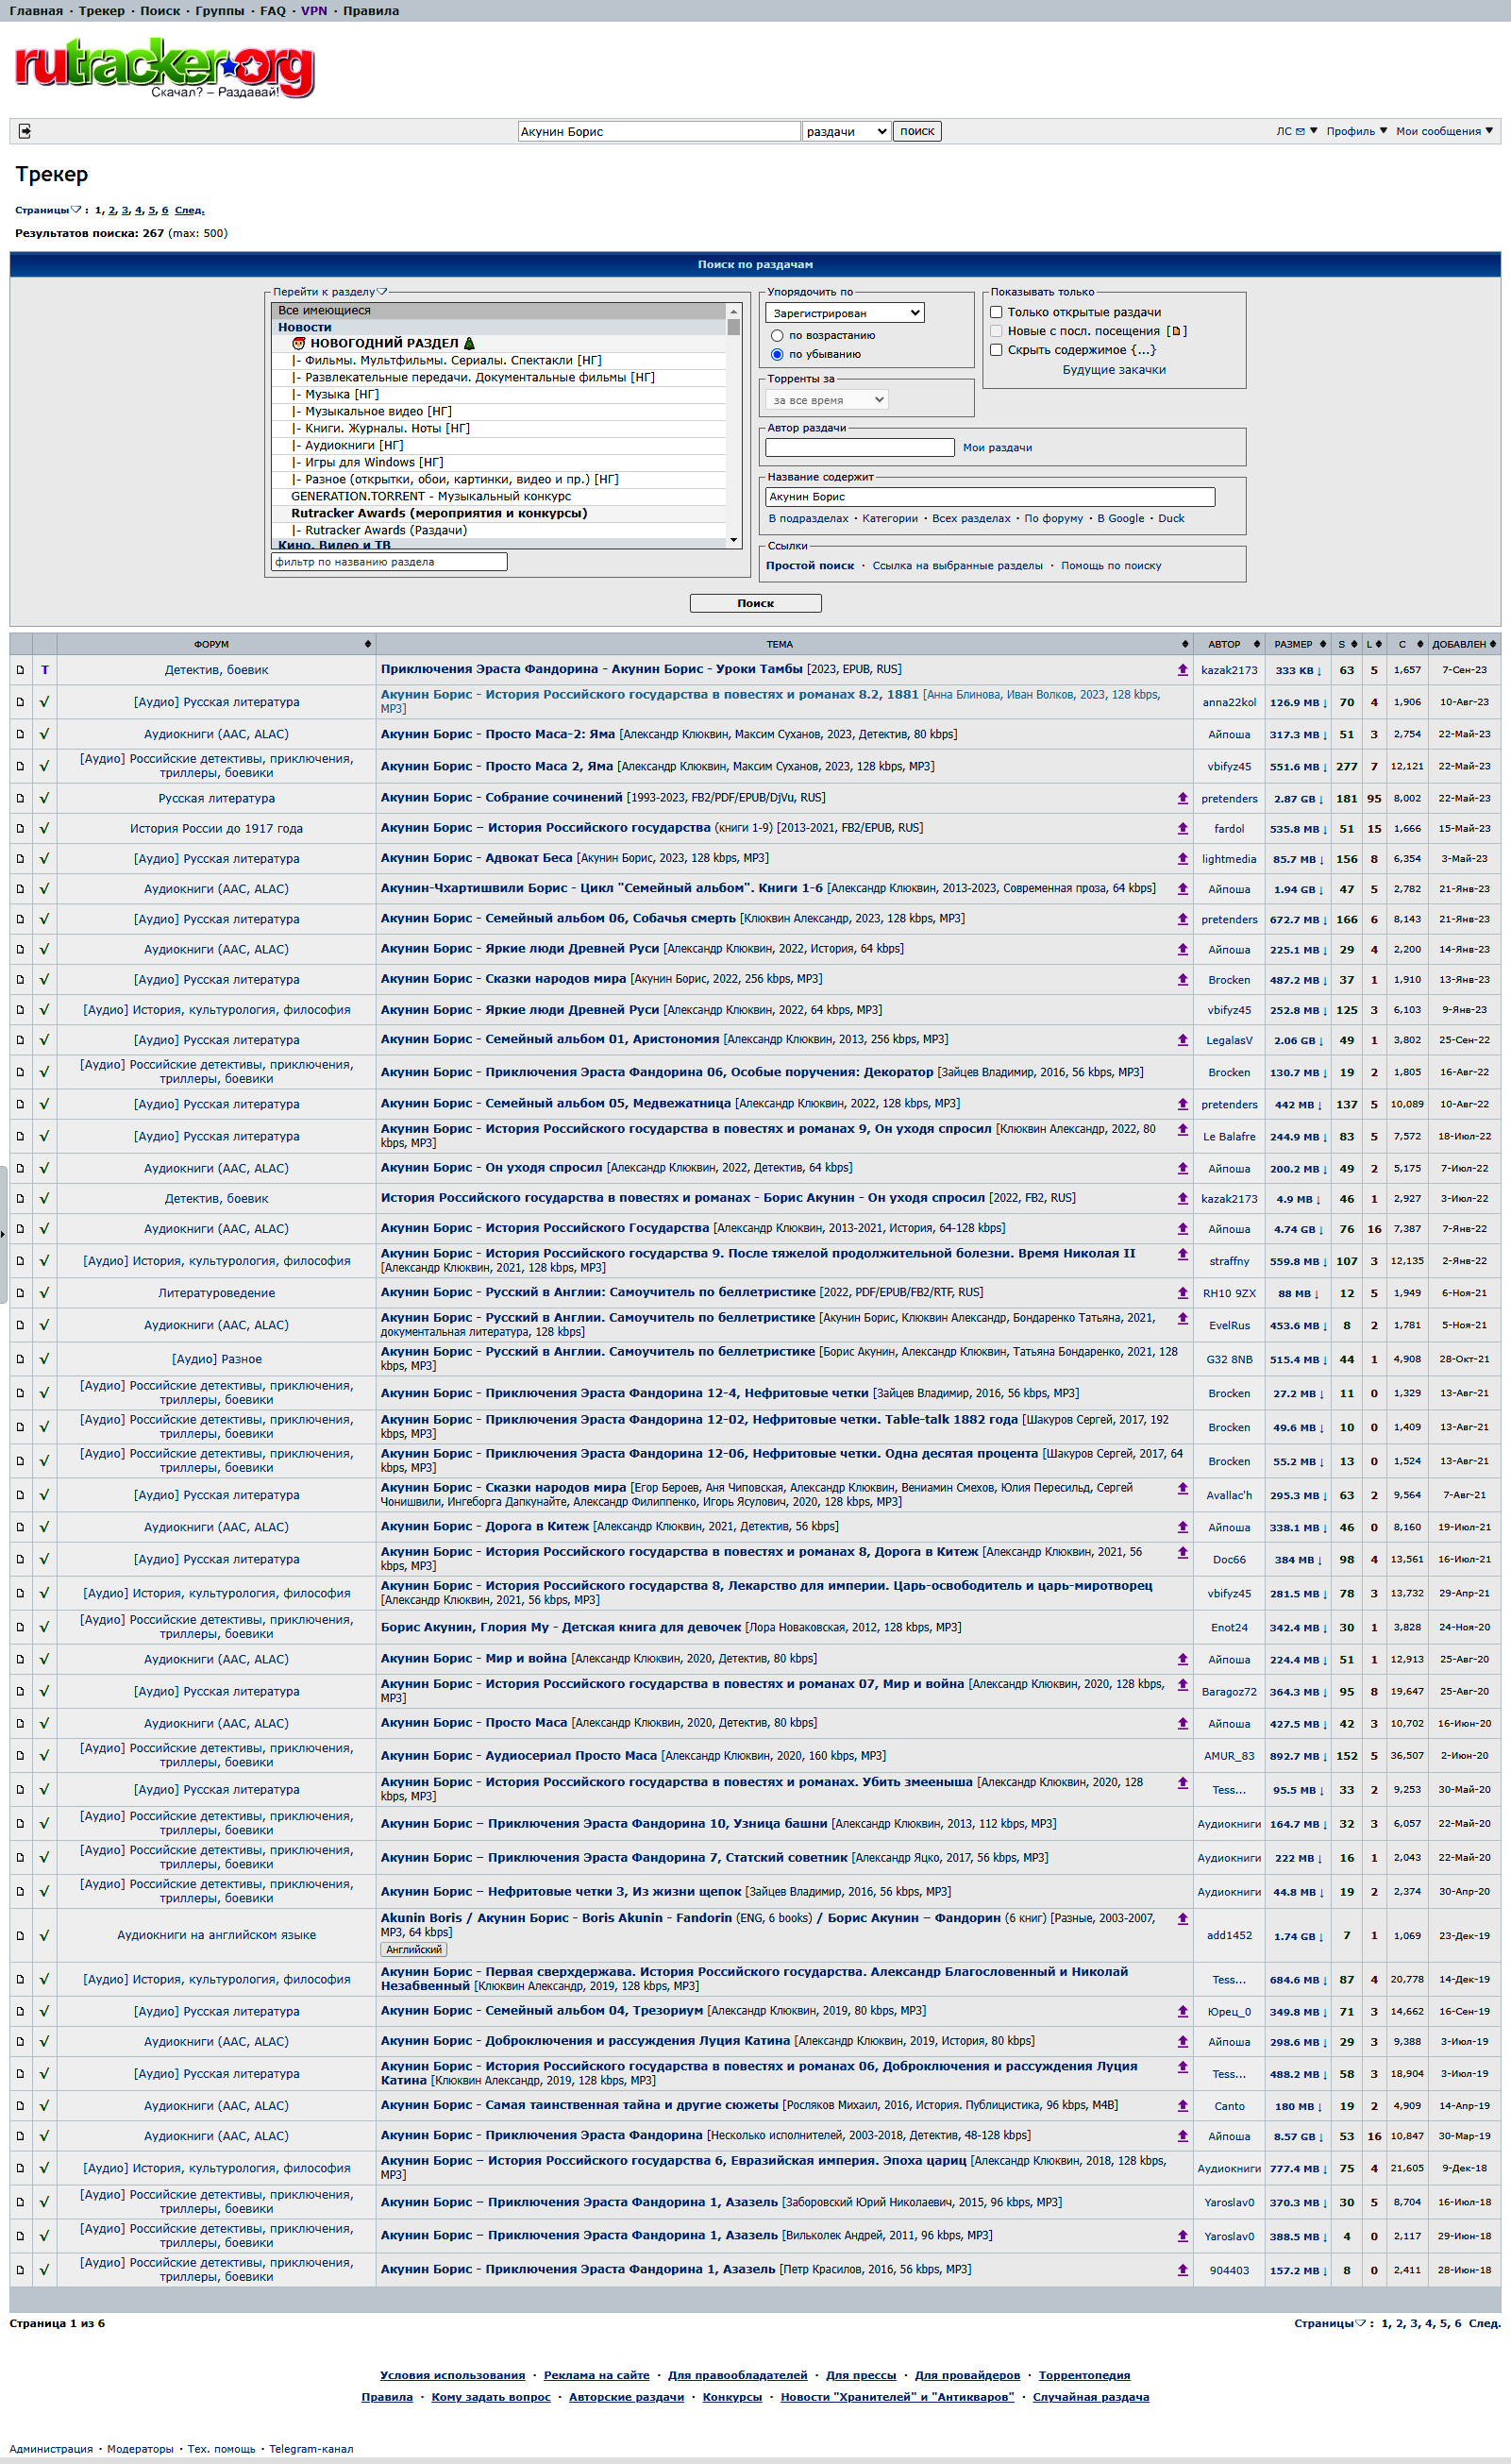This screenshot has width=1511, height=2464.
Task: Expand the Профиль dropdown menu
Action: pyautogui.click(x=1357, y=131)
